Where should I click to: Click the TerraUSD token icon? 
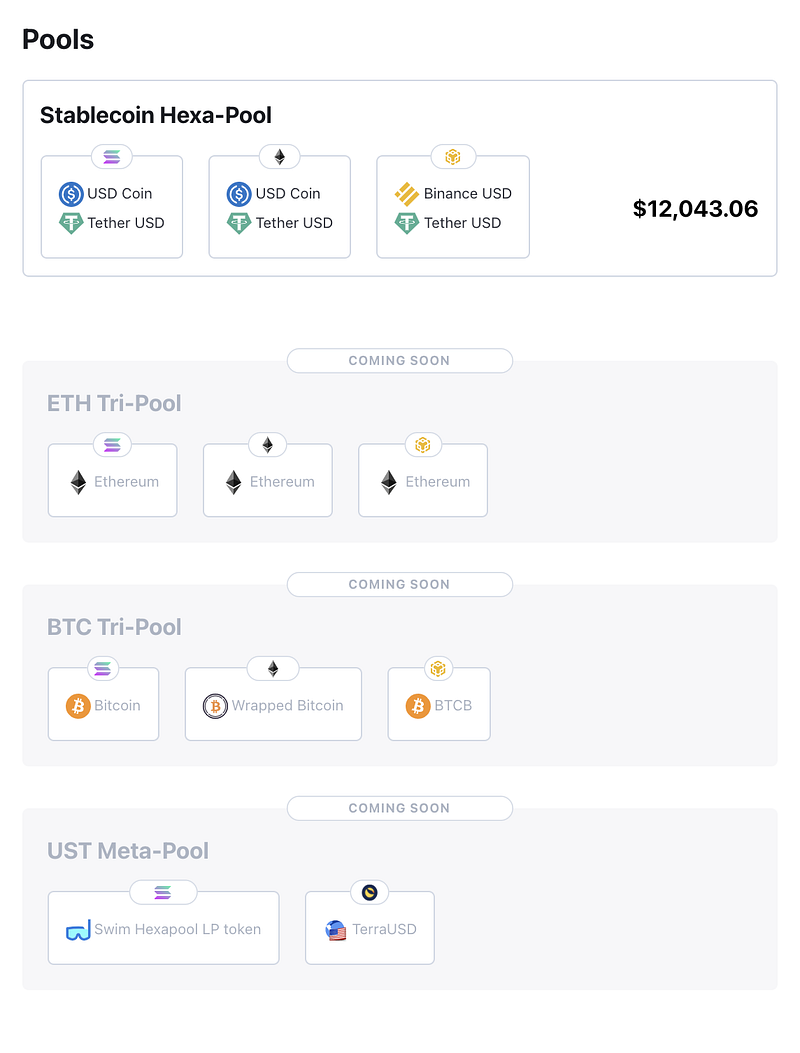336,930
